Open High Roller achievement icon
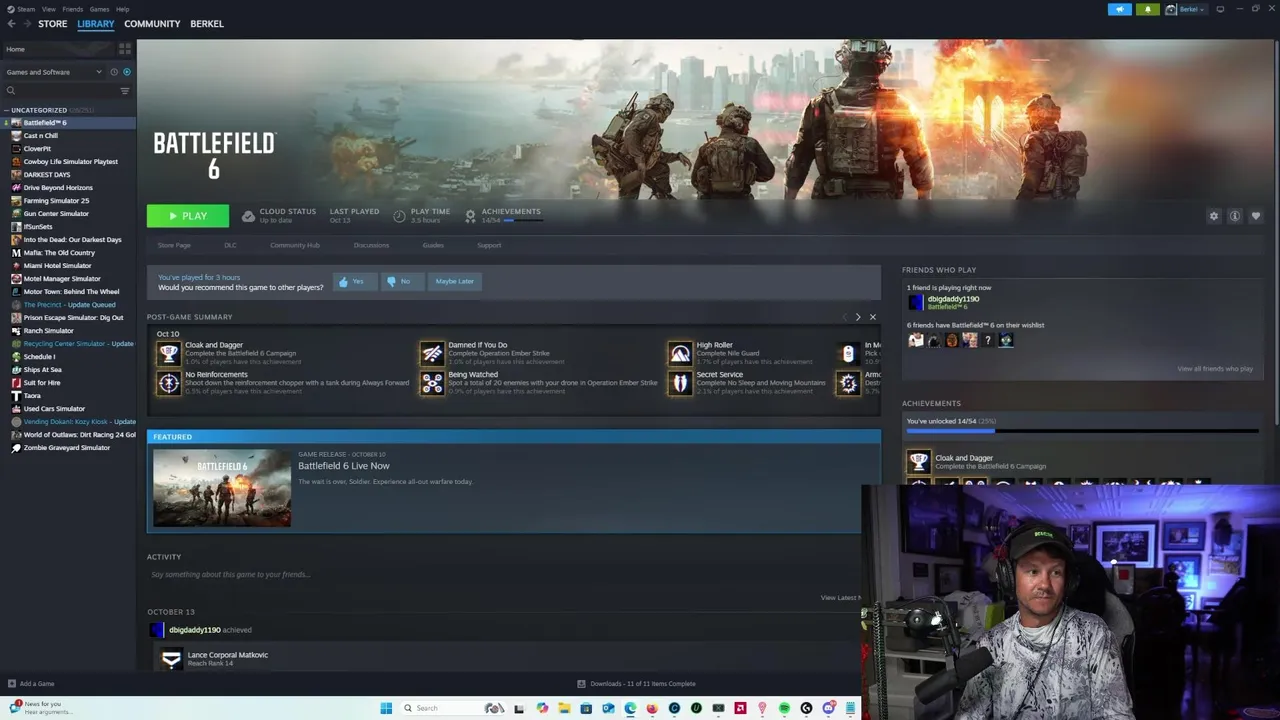1280x720 pixels. 680,353
